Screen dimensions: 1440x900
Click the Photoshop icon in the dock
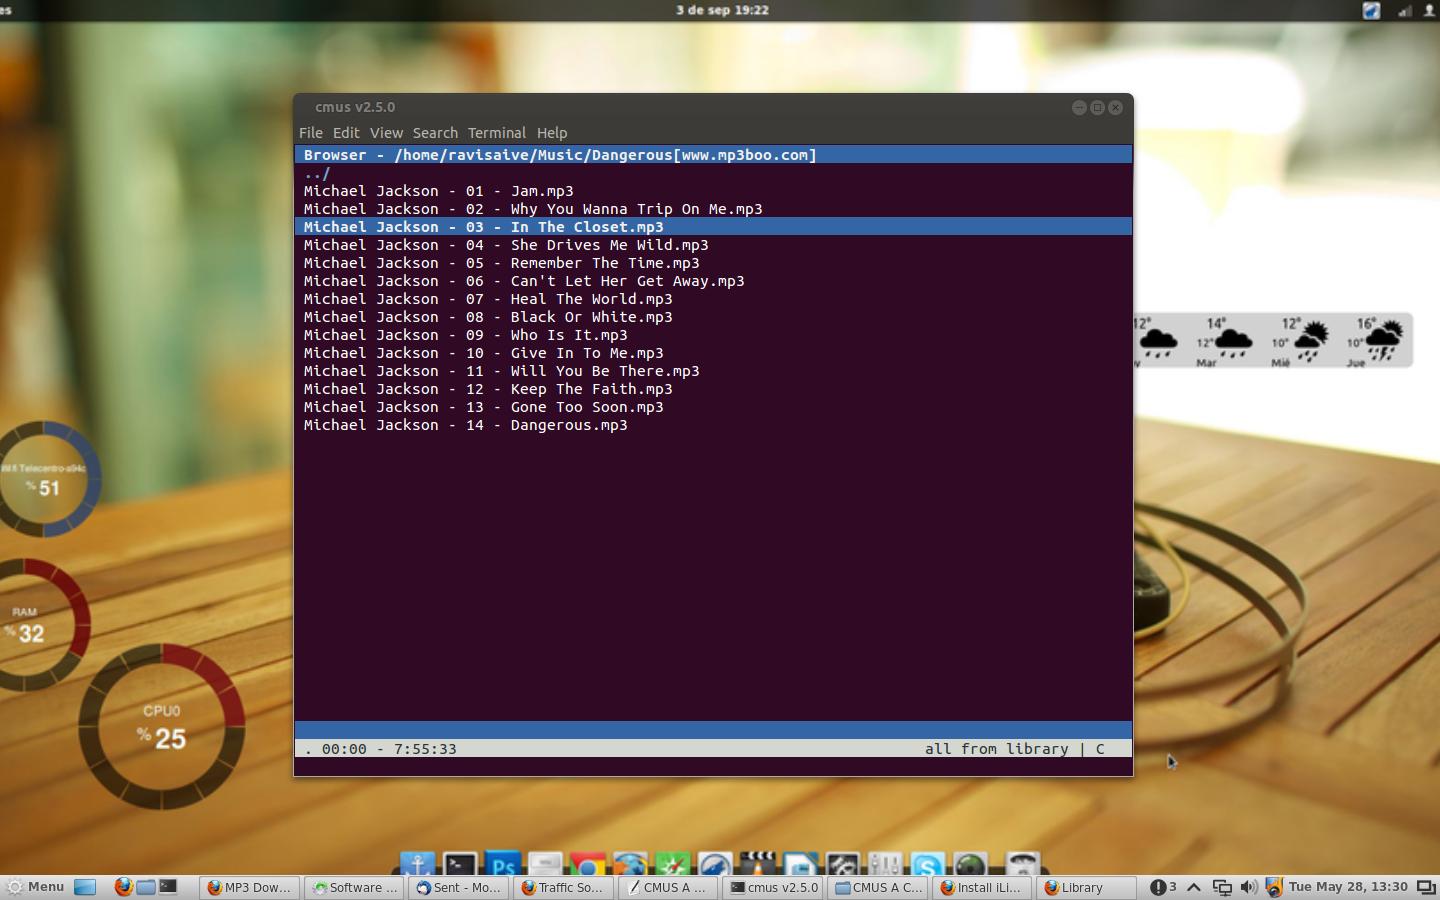point(503,864)
